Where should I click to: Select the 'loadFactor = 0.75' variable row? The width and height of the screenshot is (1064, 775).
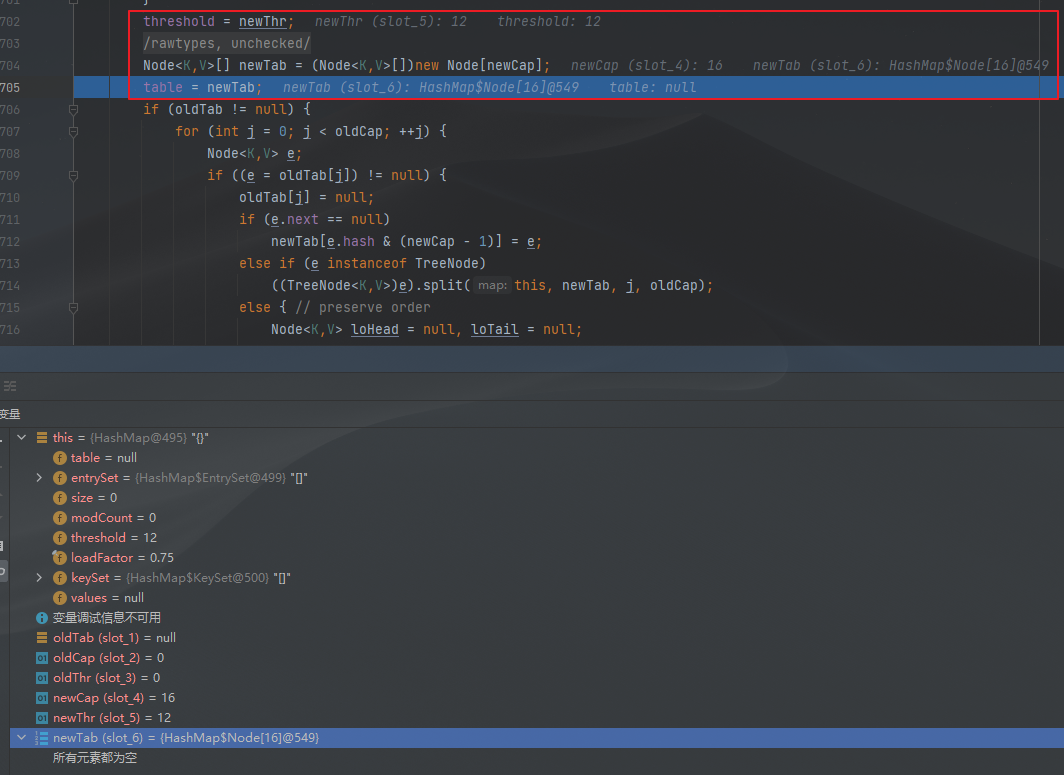(x=537, y=558)
